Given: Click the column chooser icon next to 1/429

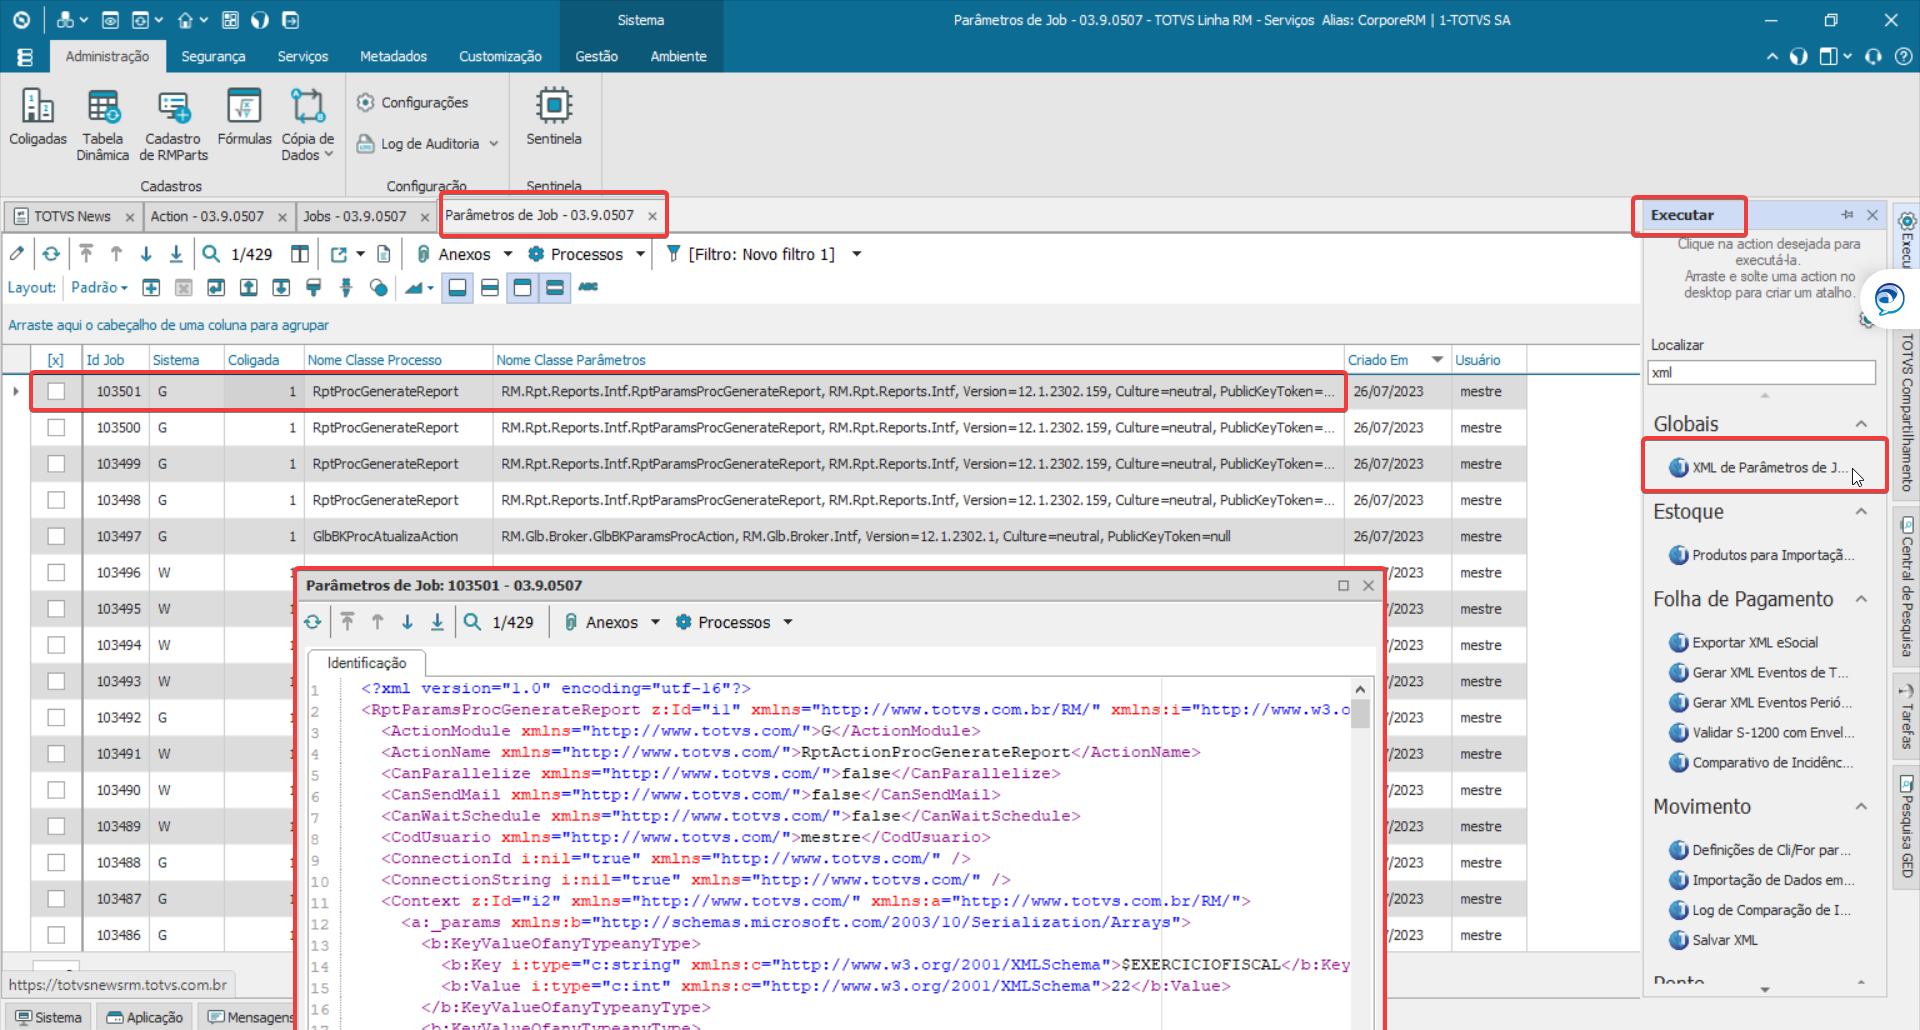Looking at the screenshot, I should tap(299, 254).
